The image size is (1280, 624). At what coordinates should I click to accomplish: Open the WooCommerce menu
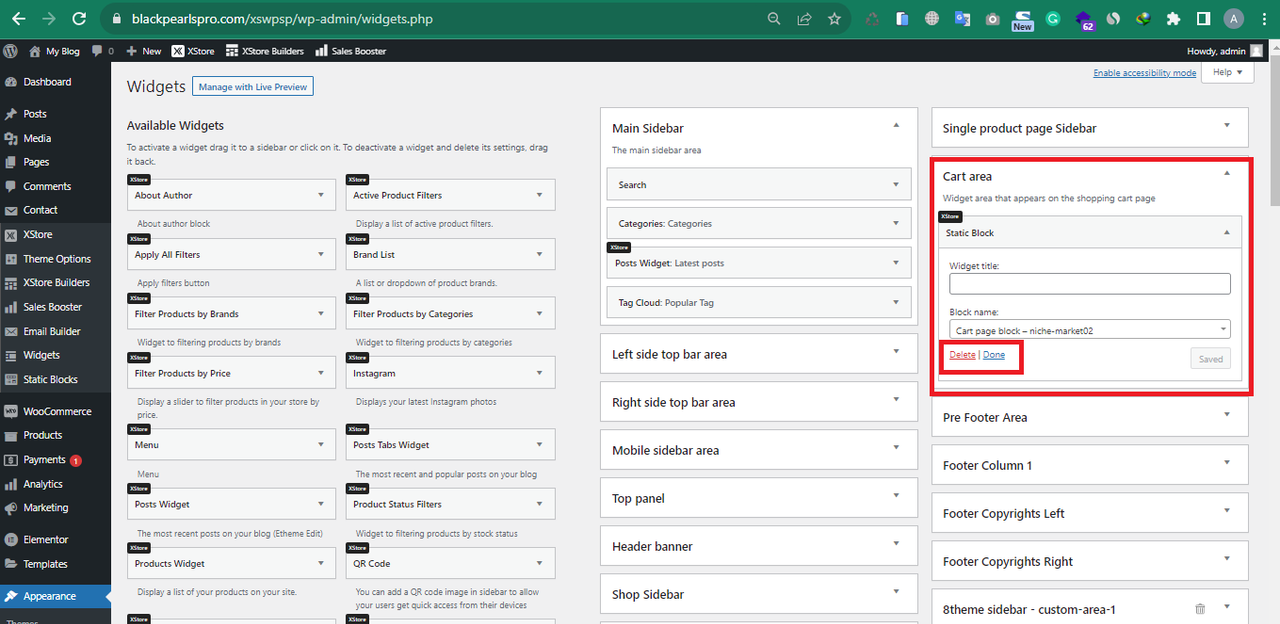[x=56, y=411]
